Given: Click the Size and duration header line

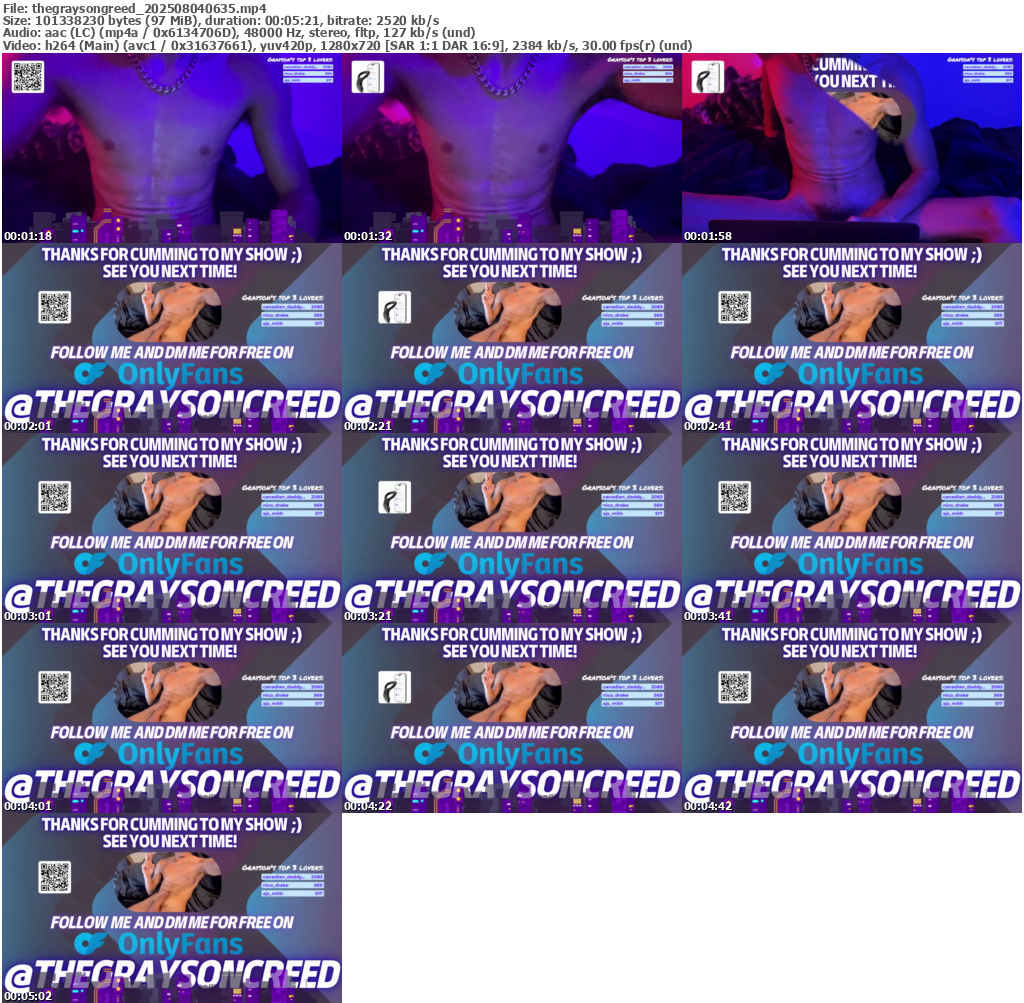Looking at the screenshot, I should pos(221,21).
